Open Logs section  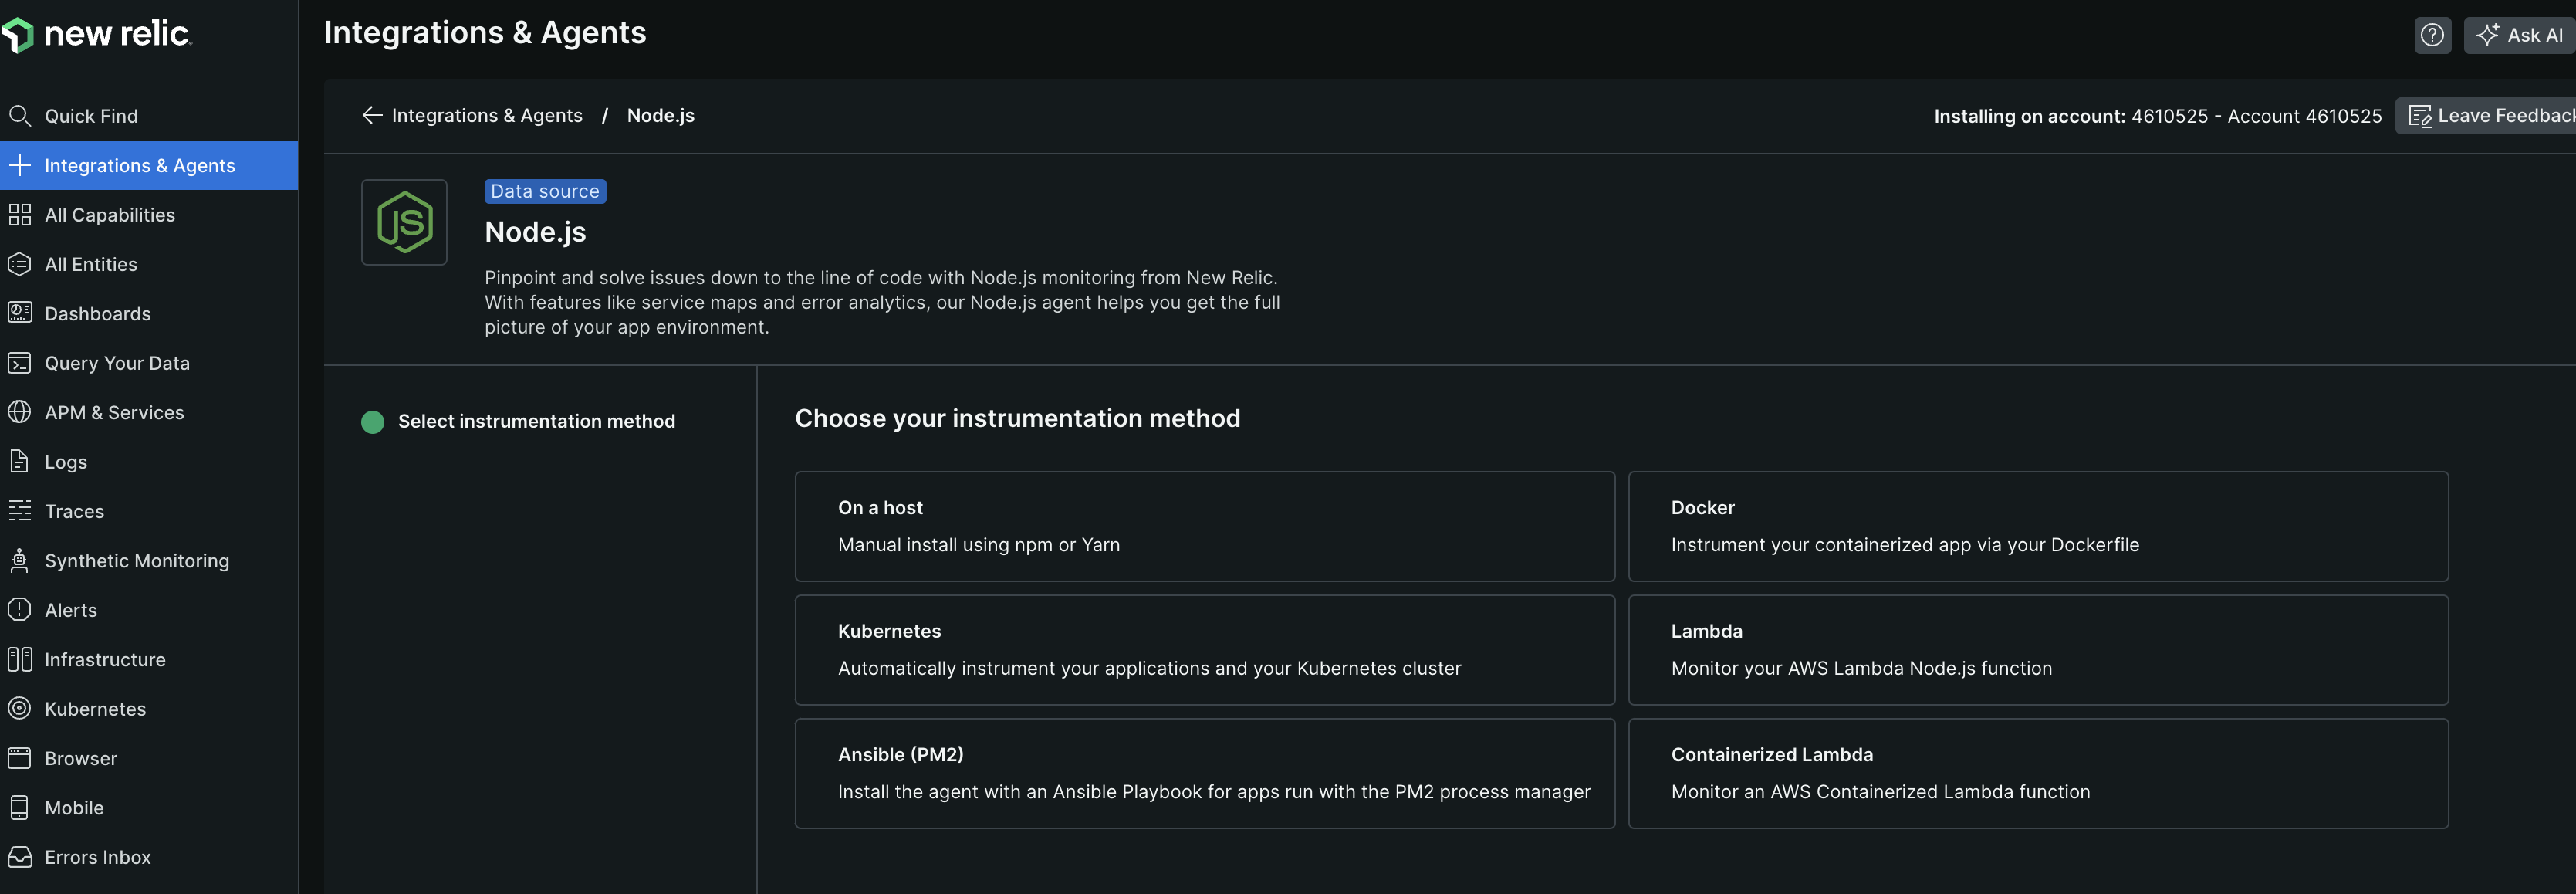click(x=149, y=462)
